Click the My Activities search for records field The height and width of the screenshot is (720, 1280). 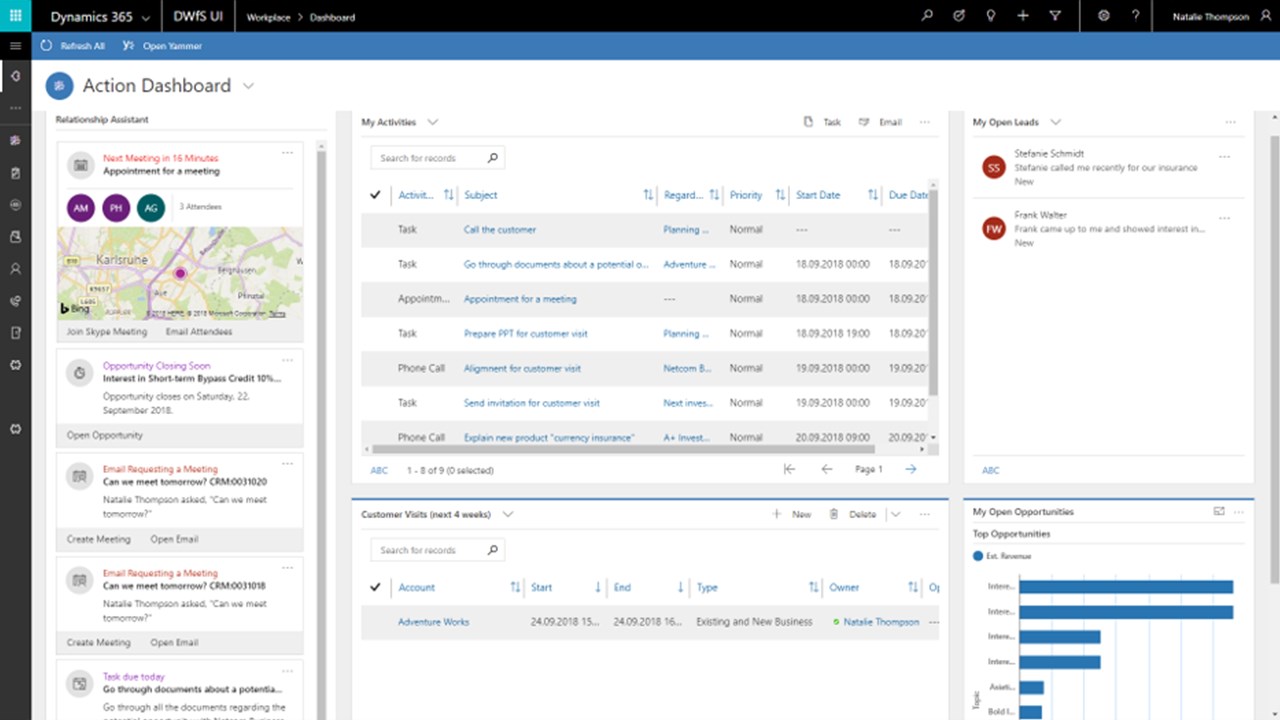437,158
